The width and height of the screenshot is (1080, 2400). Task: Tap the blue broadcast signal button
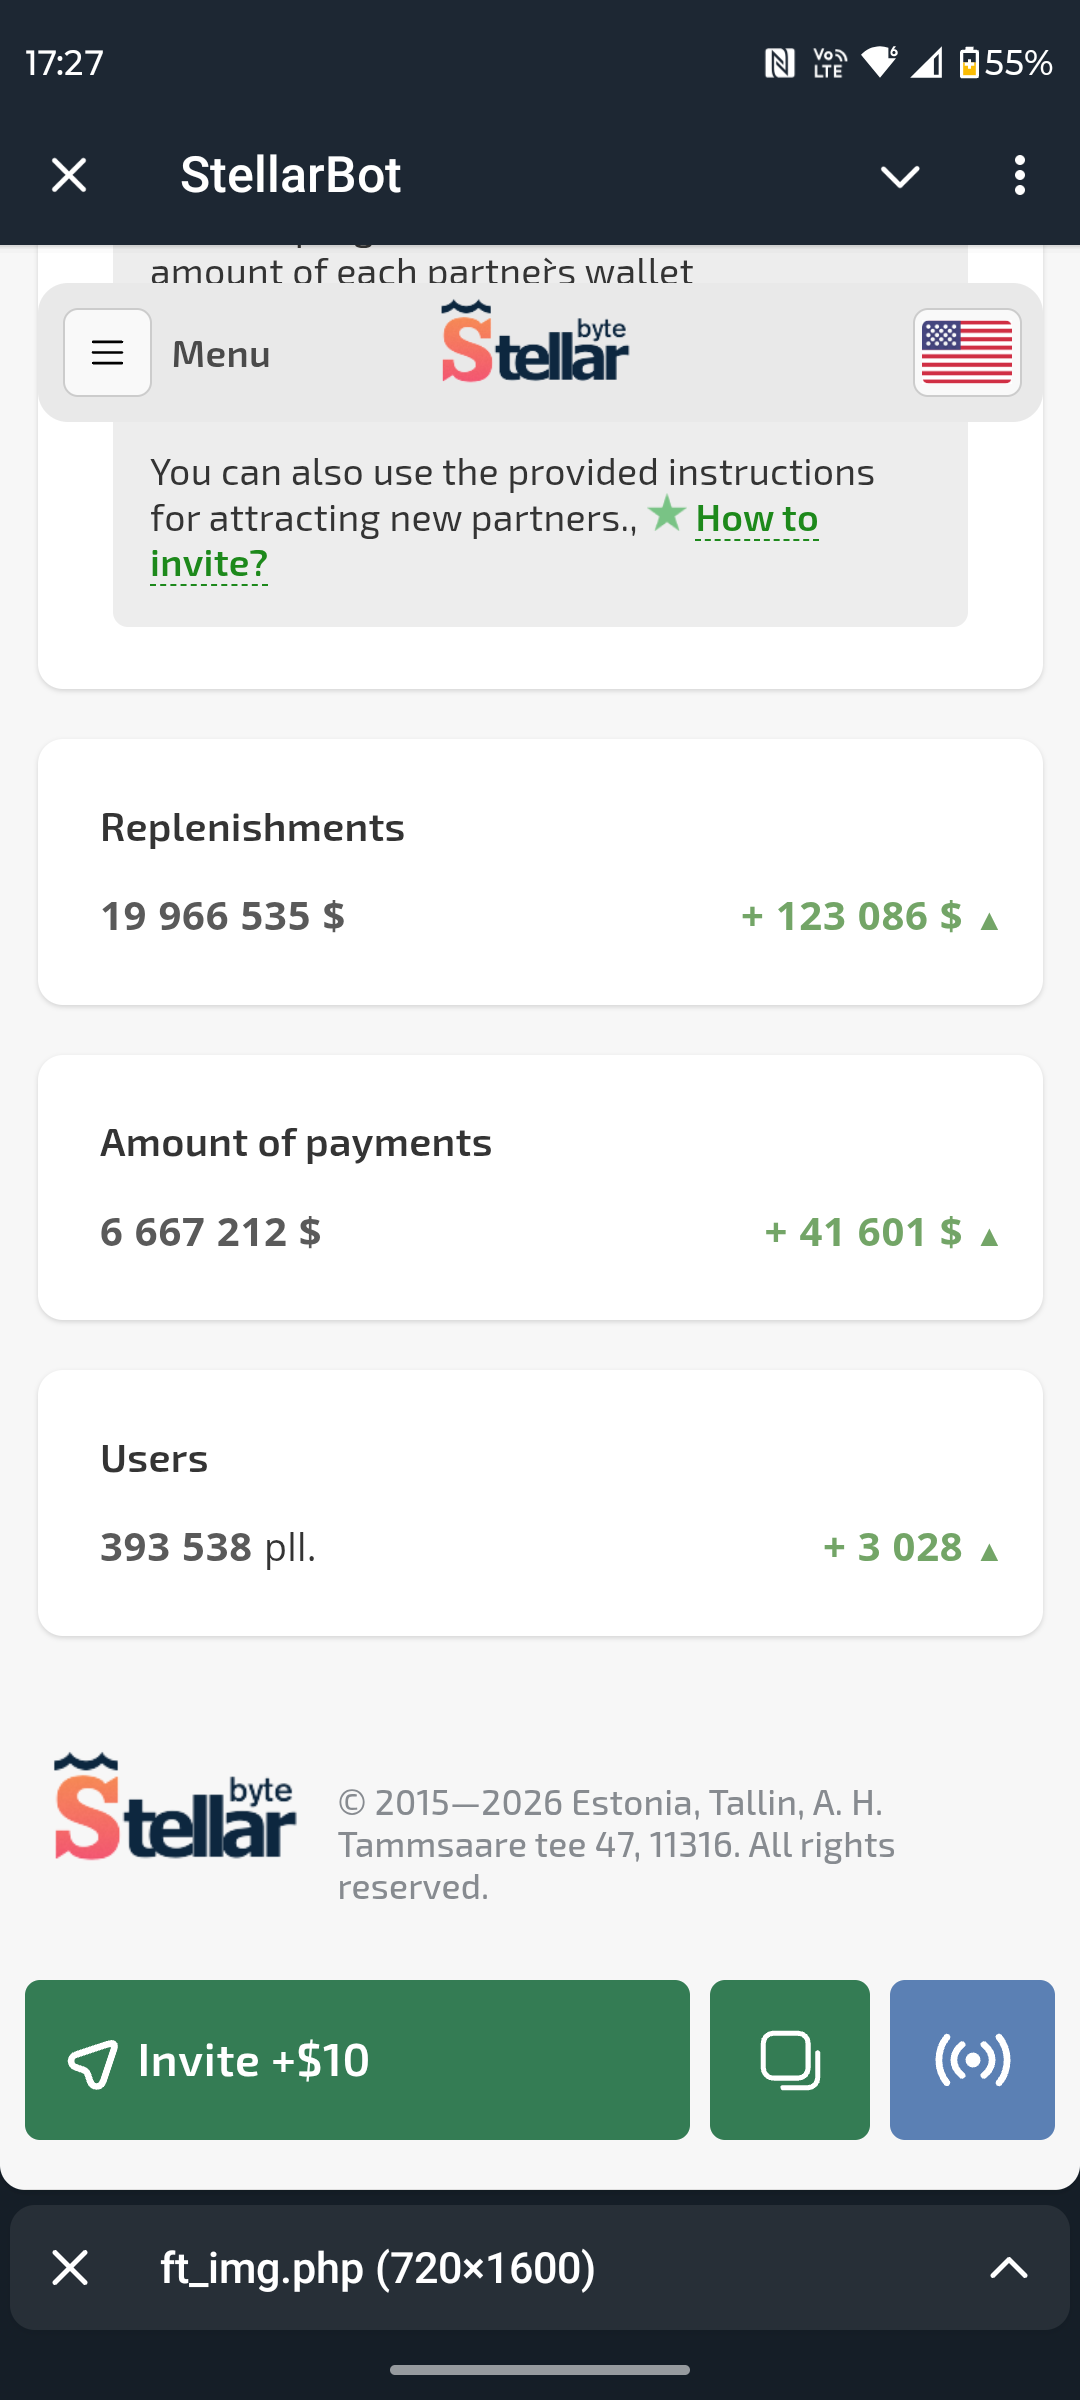[972, 2060]
